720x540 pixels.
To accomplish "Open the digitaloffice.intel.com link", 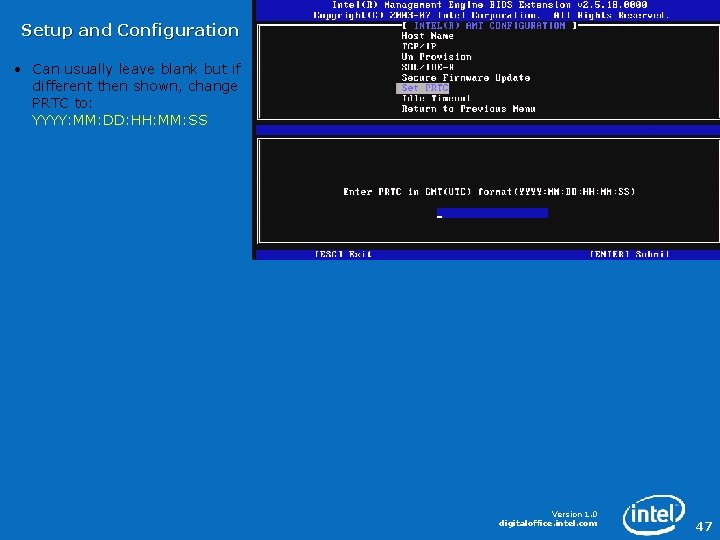I will click(548, 523).
